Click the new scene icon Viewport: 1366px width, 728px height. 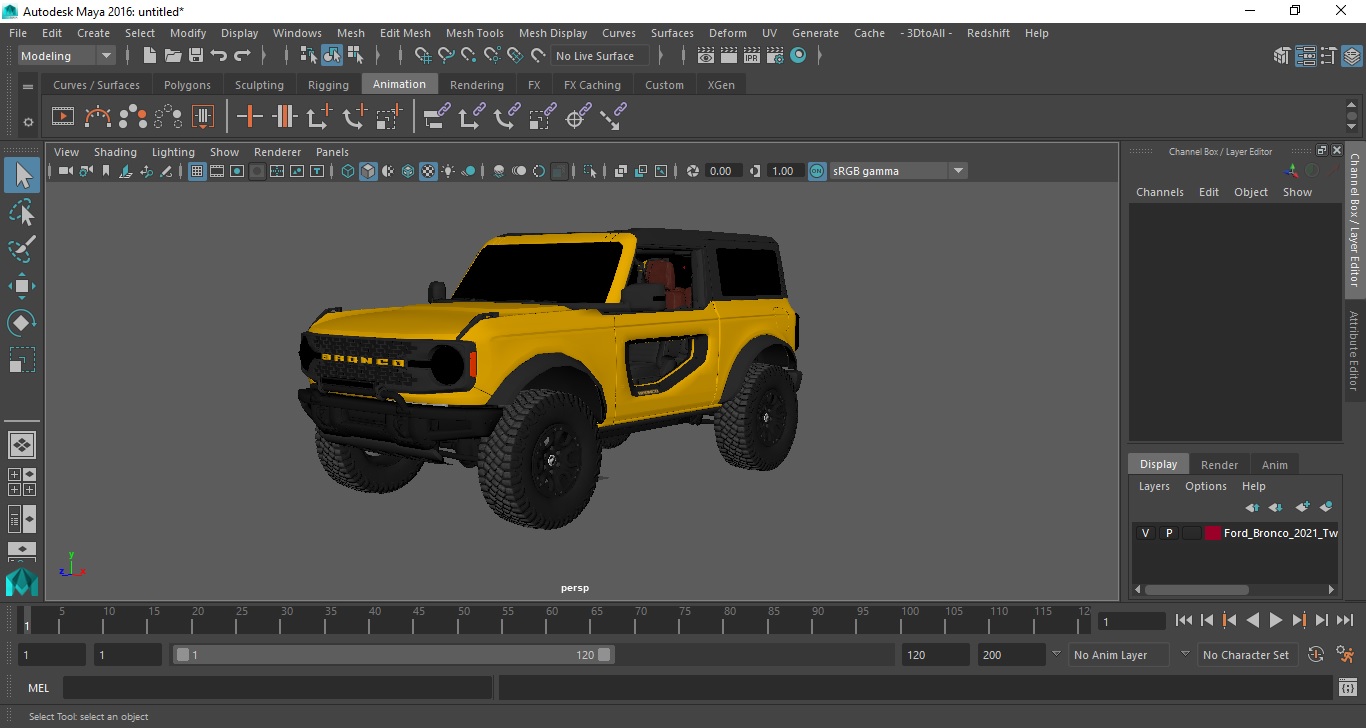[x=150, y=56]
